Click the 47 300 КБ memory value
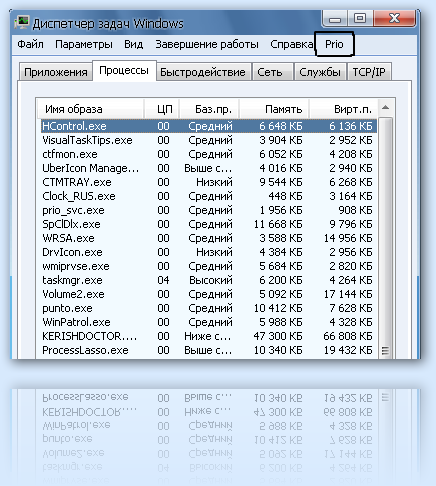 pos(278,336)
